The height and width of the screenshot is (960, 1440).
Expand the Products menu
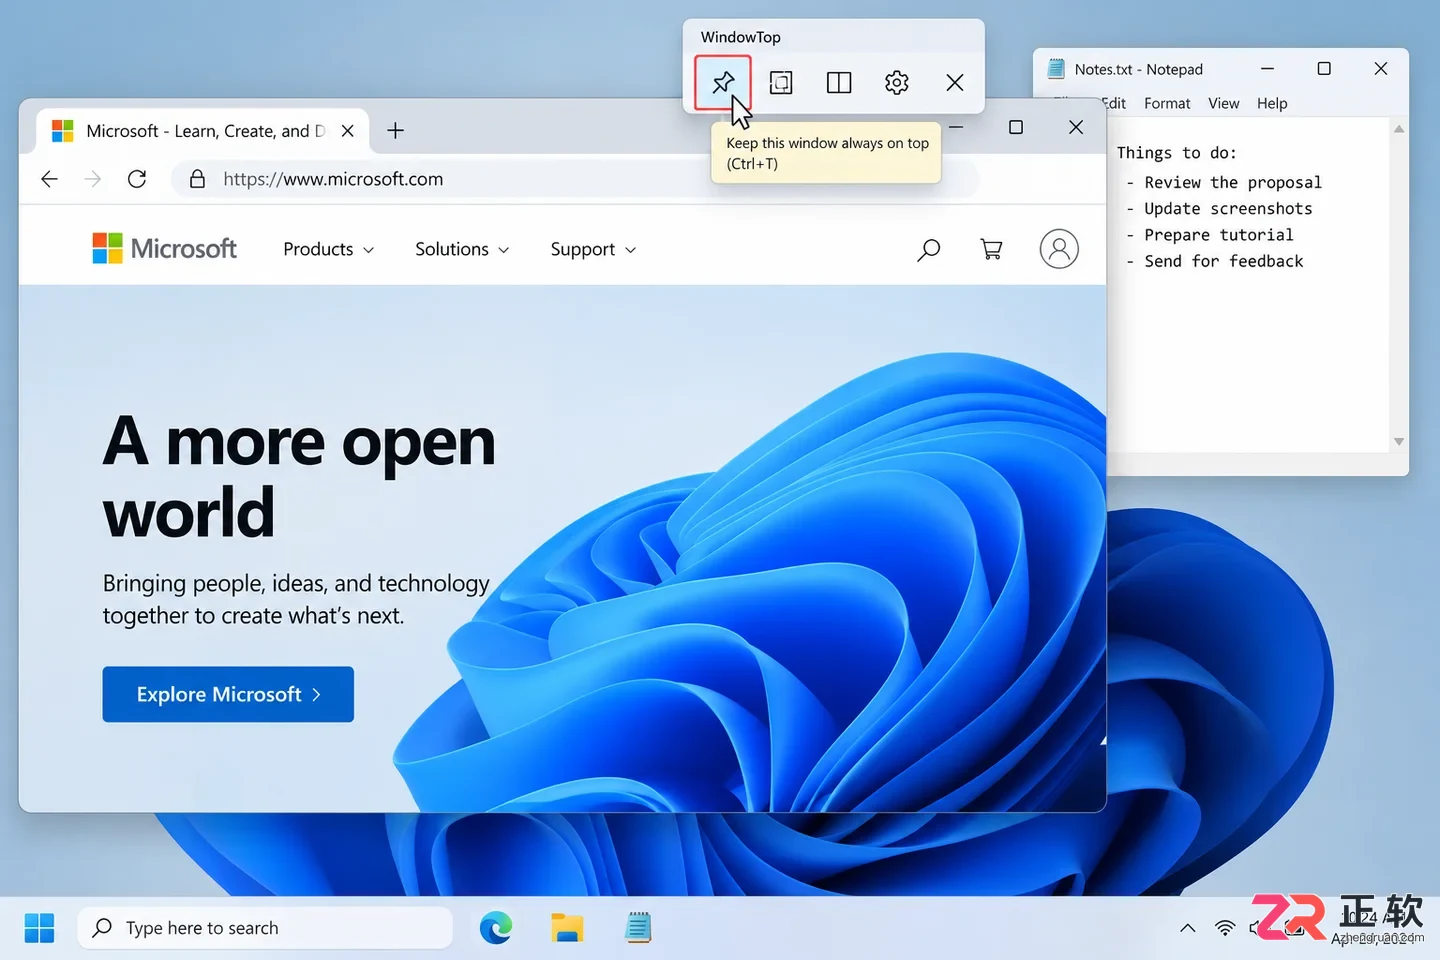329,249
